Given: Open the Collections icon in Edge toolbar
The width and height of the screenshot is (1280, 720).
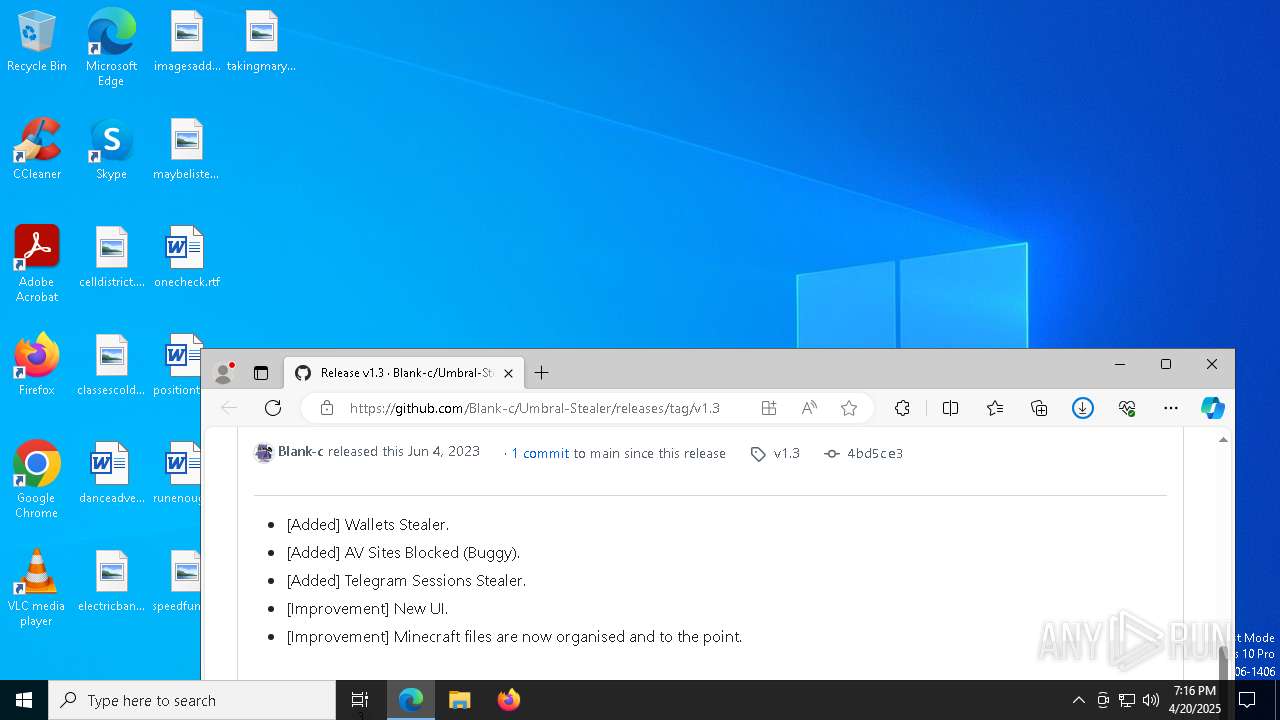Looking at the screenshot, I should point(1039,408).
